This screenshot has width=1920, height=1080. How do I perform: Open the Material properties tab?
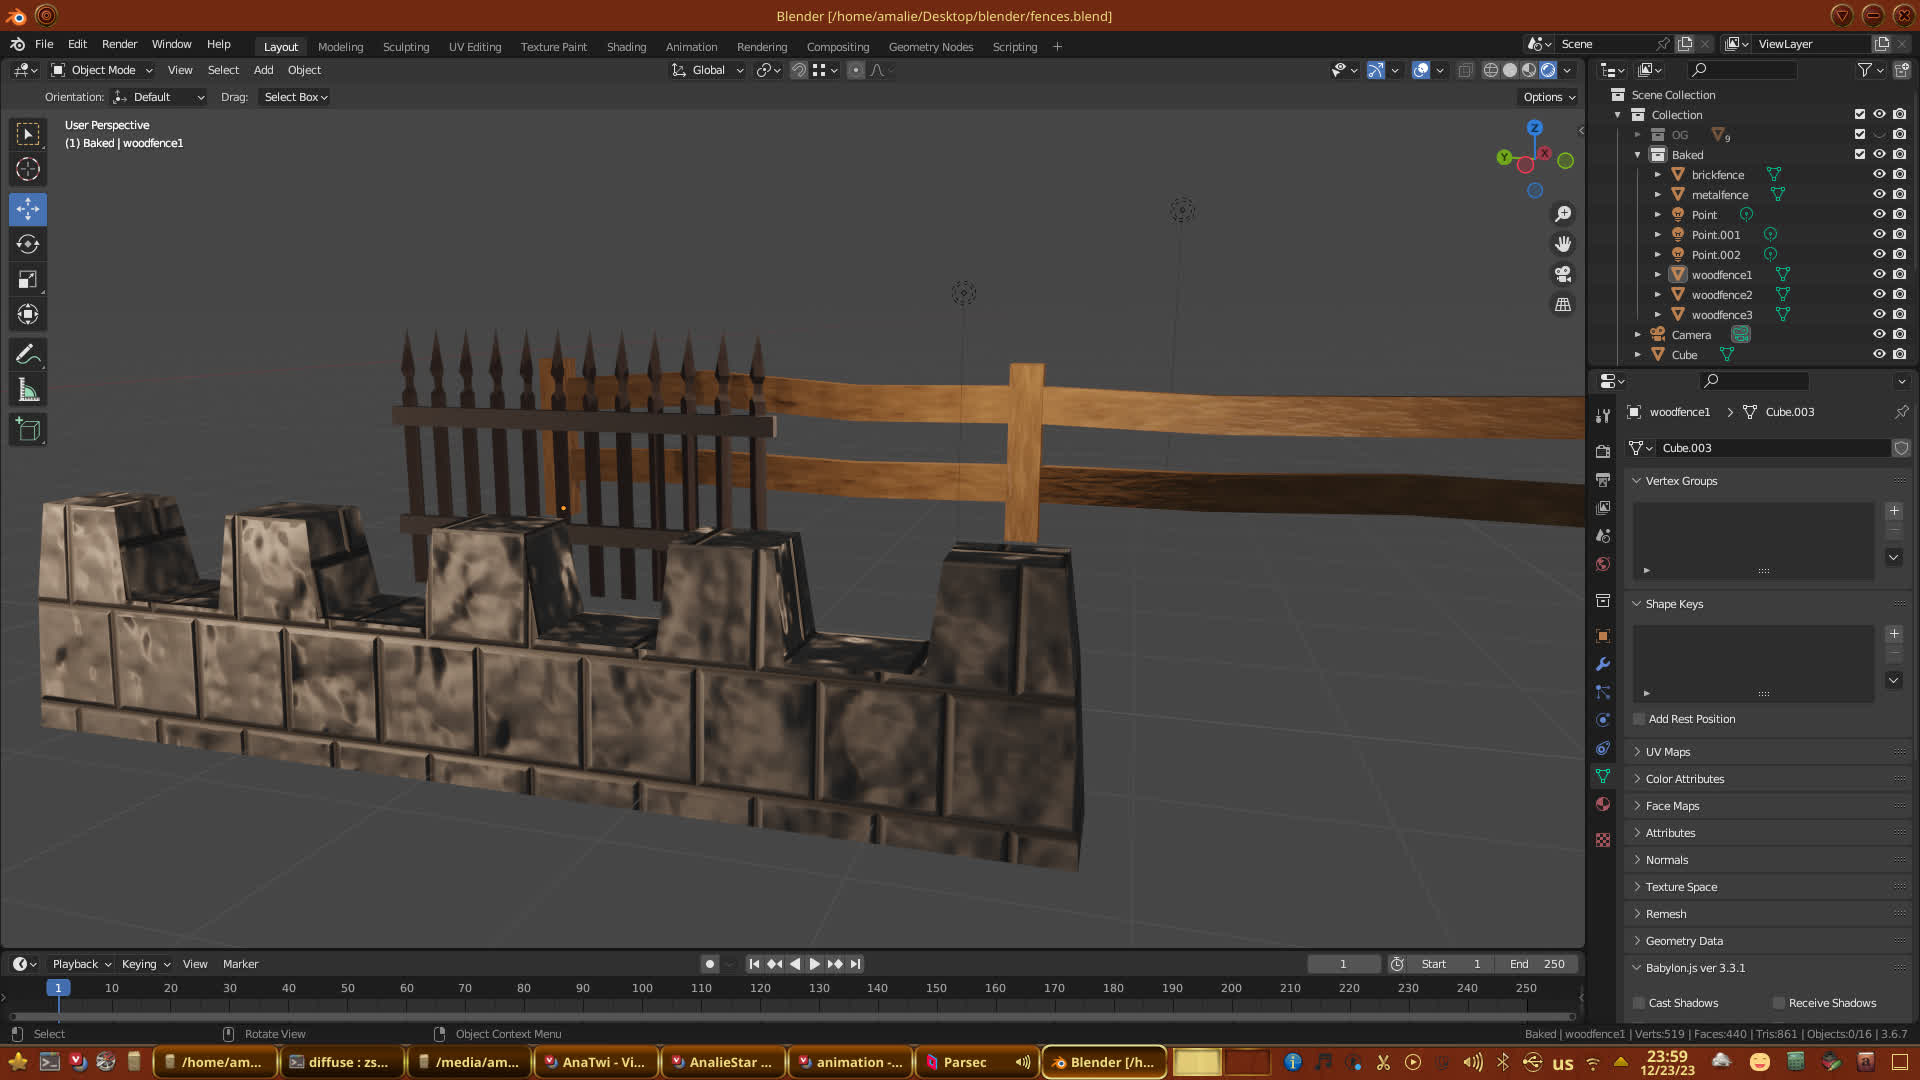pos(1603,804)
